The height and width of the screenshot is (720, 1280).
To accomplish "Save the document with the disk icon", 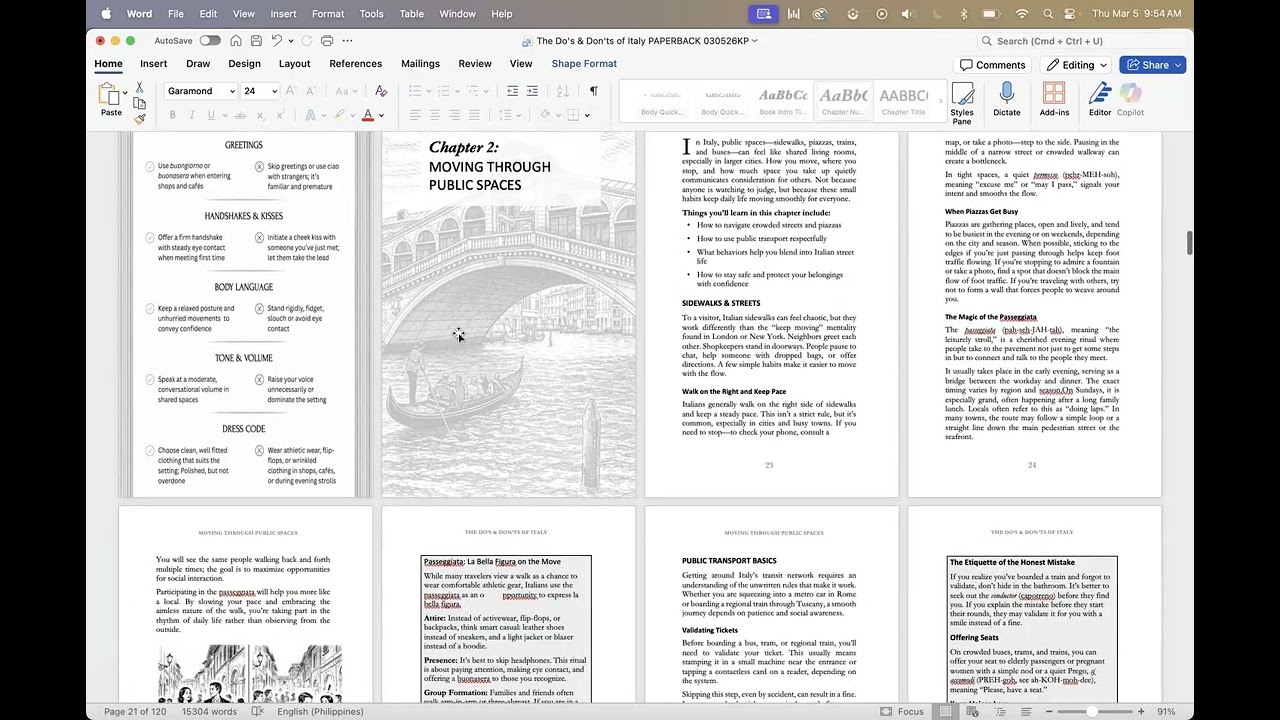I will tap(256, 41).
